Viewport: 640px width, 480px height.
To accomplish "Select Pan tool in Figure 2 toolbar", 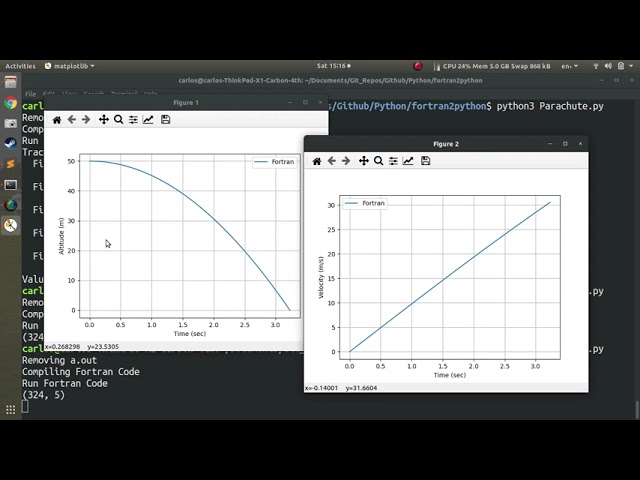I will click(364, 161).
